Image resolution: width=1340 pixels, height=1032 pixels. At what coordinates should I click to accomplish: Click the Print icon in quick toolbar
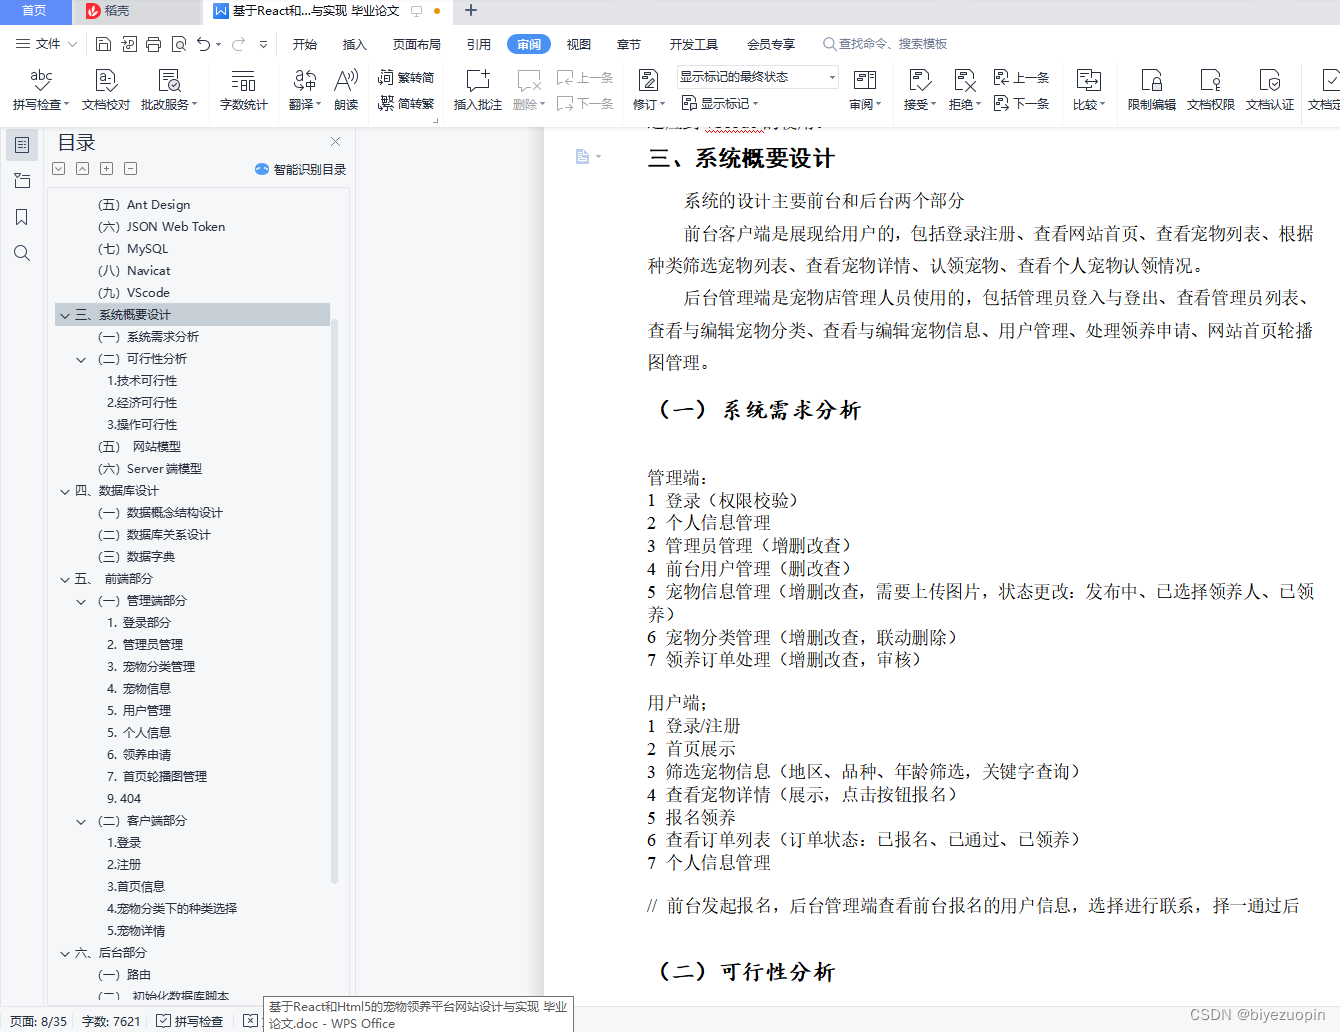pos(153,44)
